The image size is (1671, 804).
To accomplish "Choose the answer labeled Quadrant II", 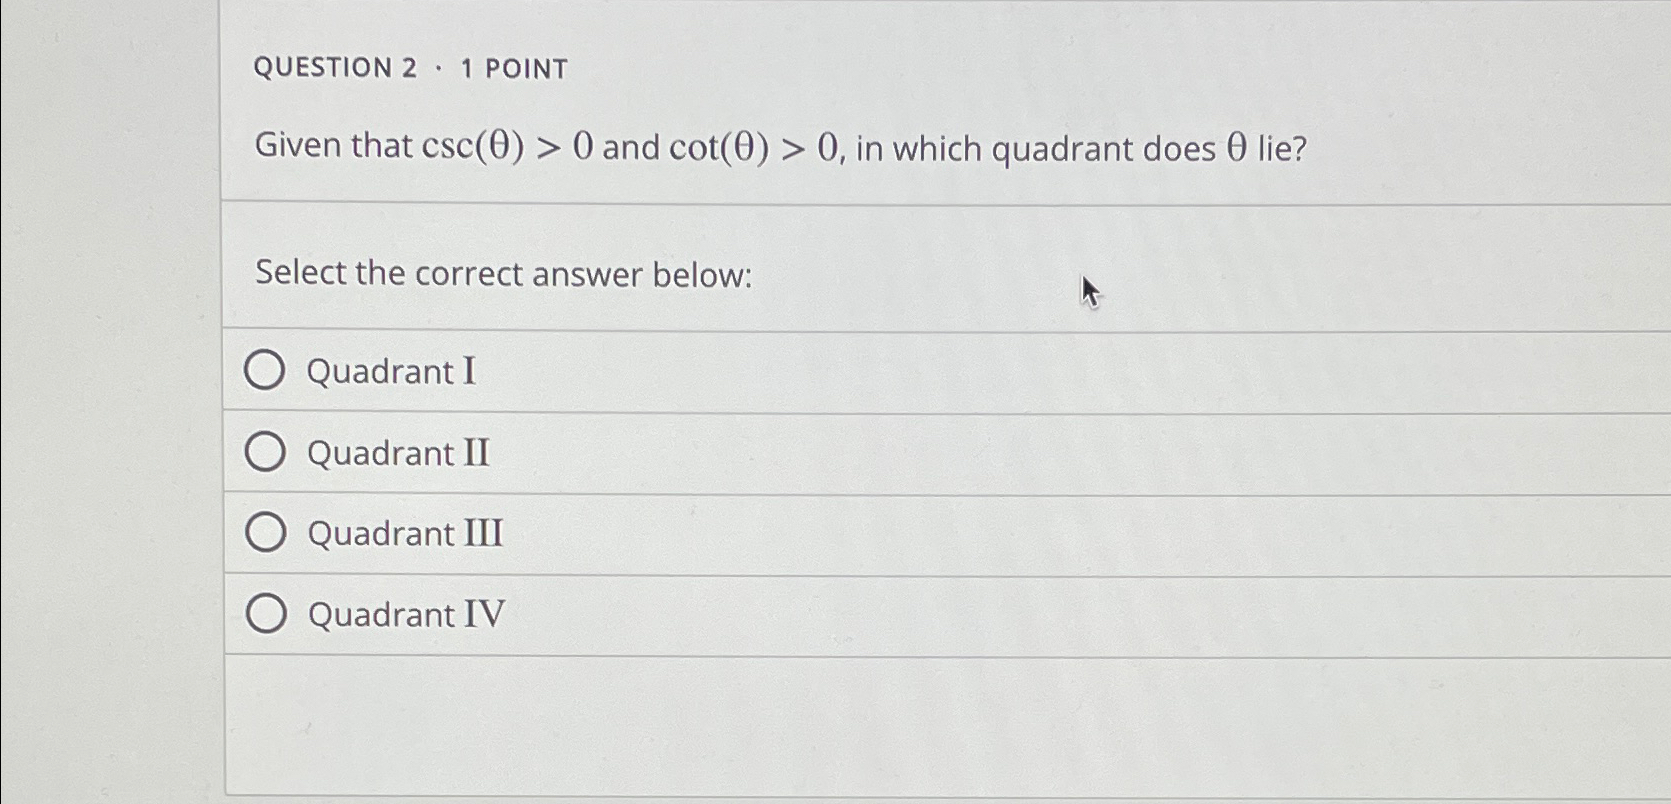I will pyautogui.click(x=398, y=452).
